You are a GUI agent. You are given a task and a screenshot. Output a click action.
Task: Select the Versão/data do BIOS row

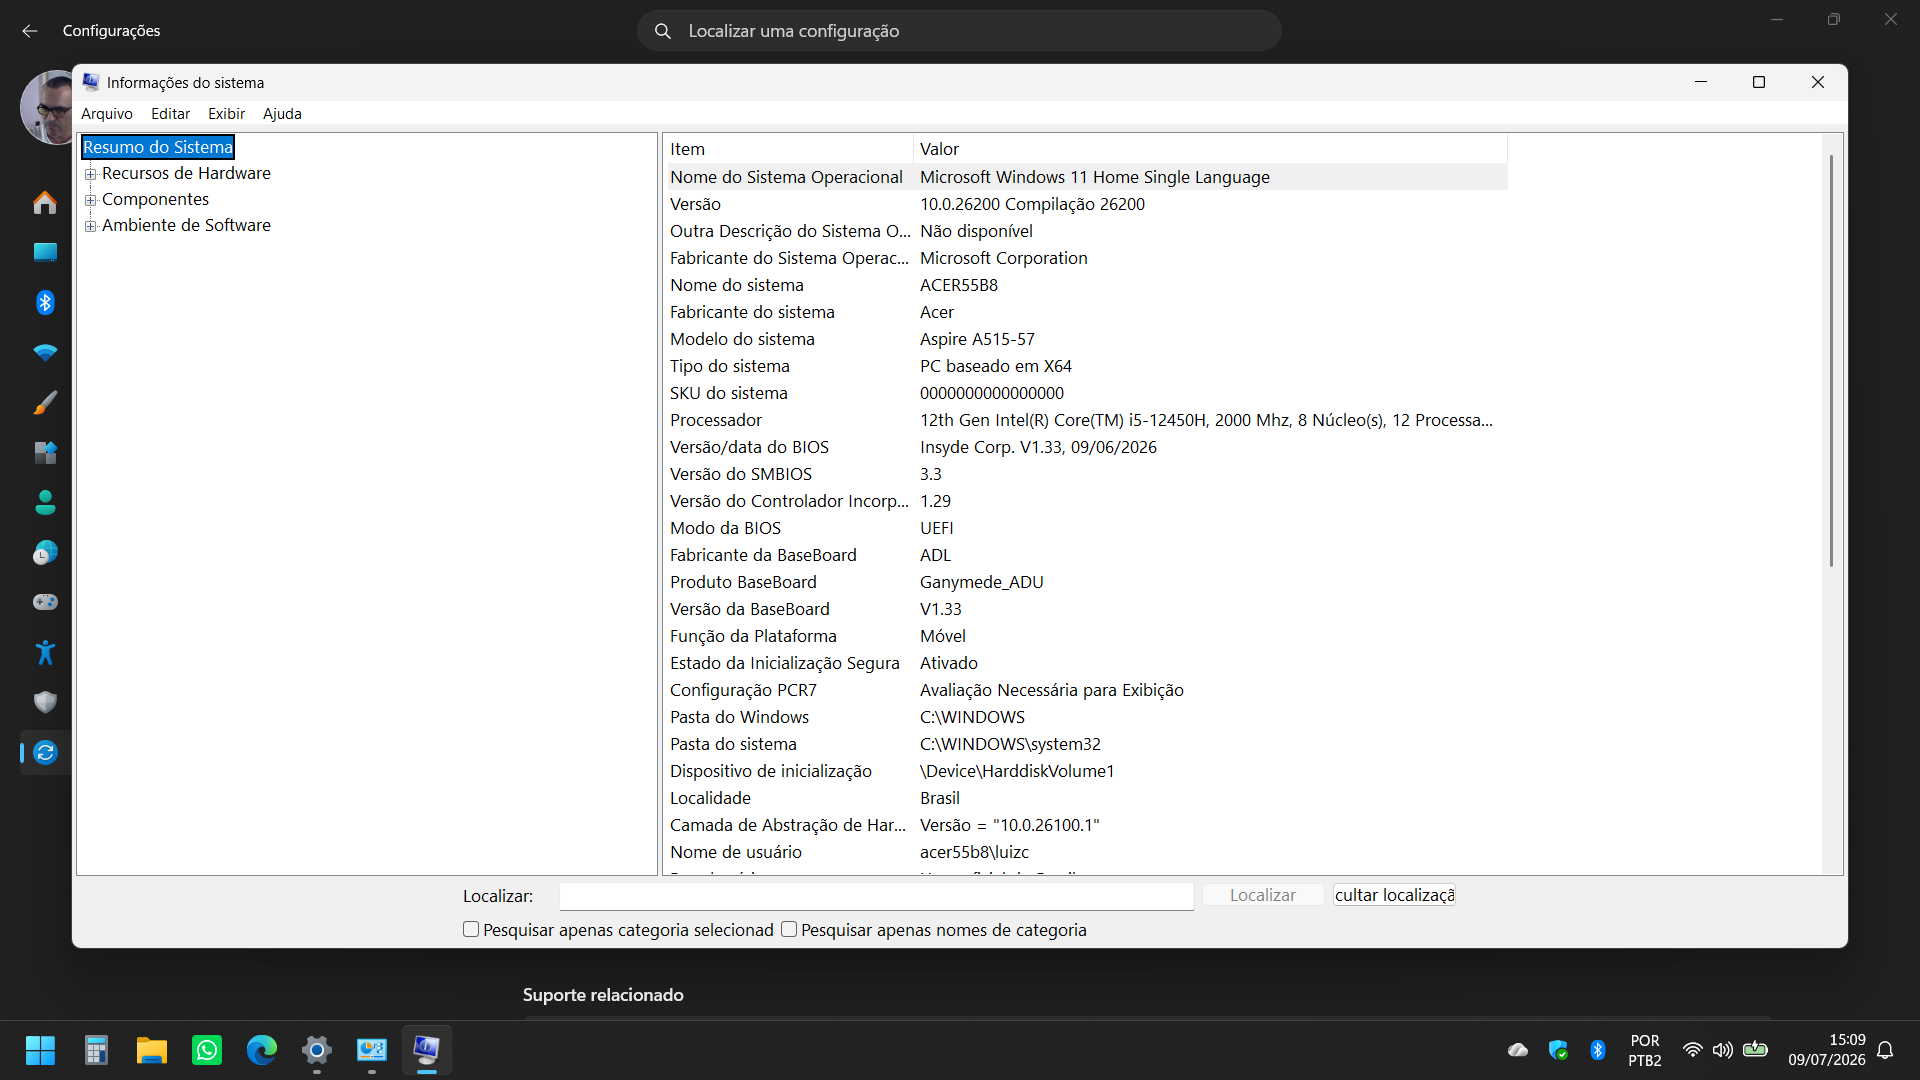coord(1087,447)
